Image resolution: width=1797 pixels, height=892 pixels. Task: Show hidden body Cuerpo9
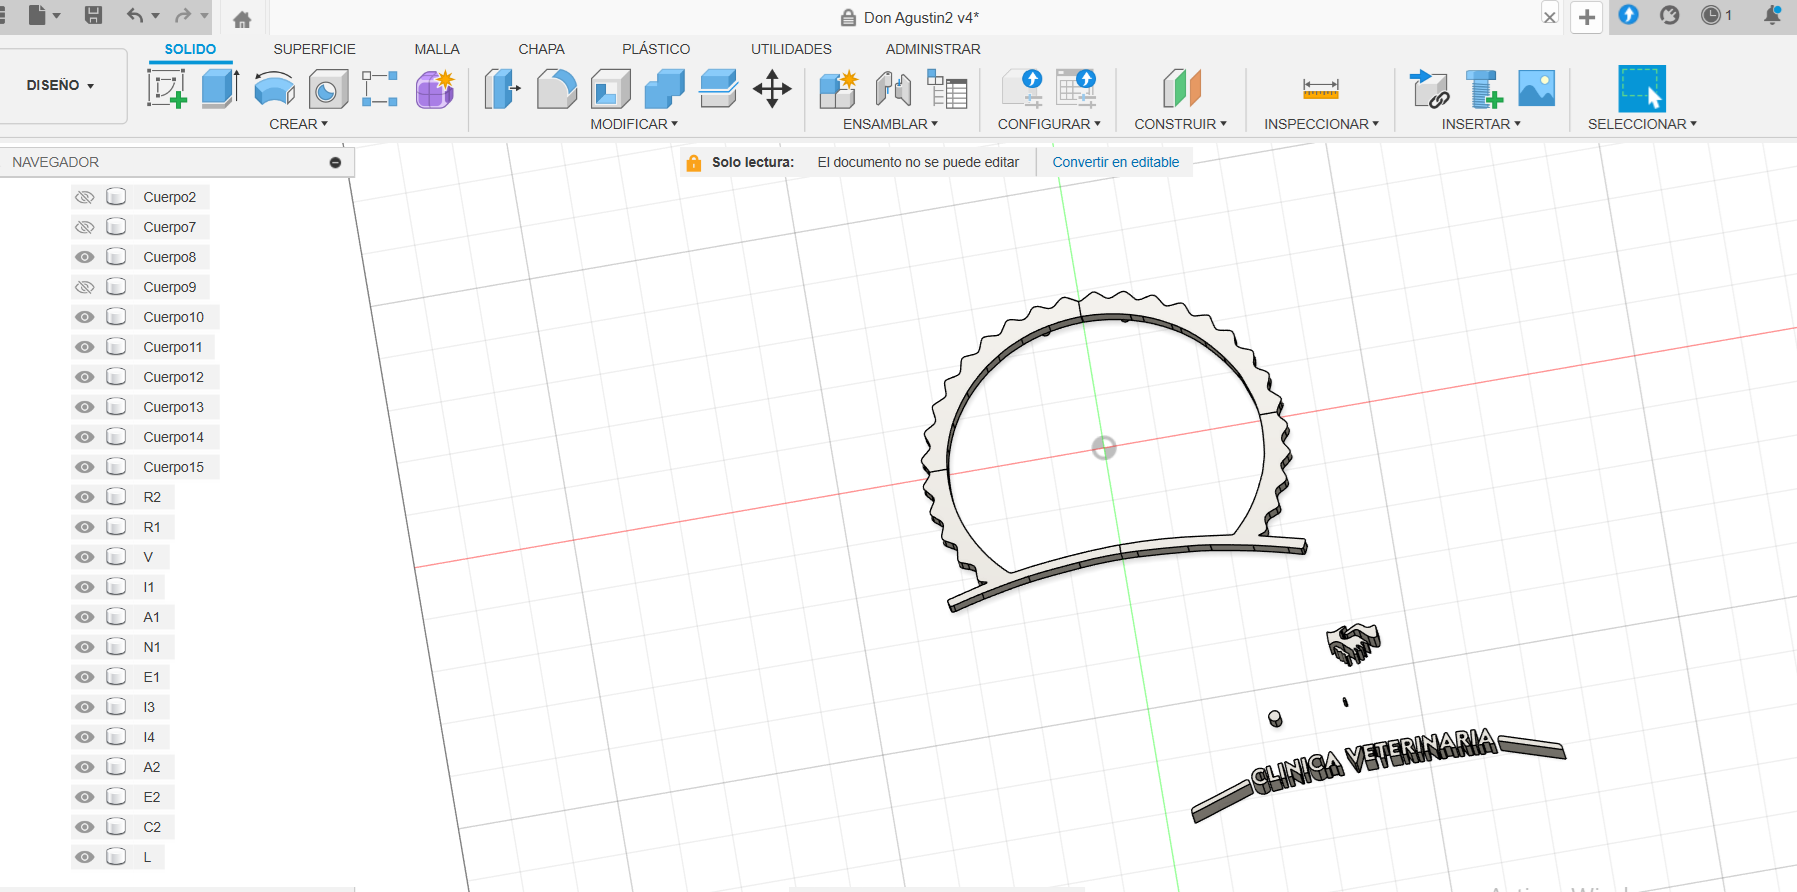coord(85,287)
